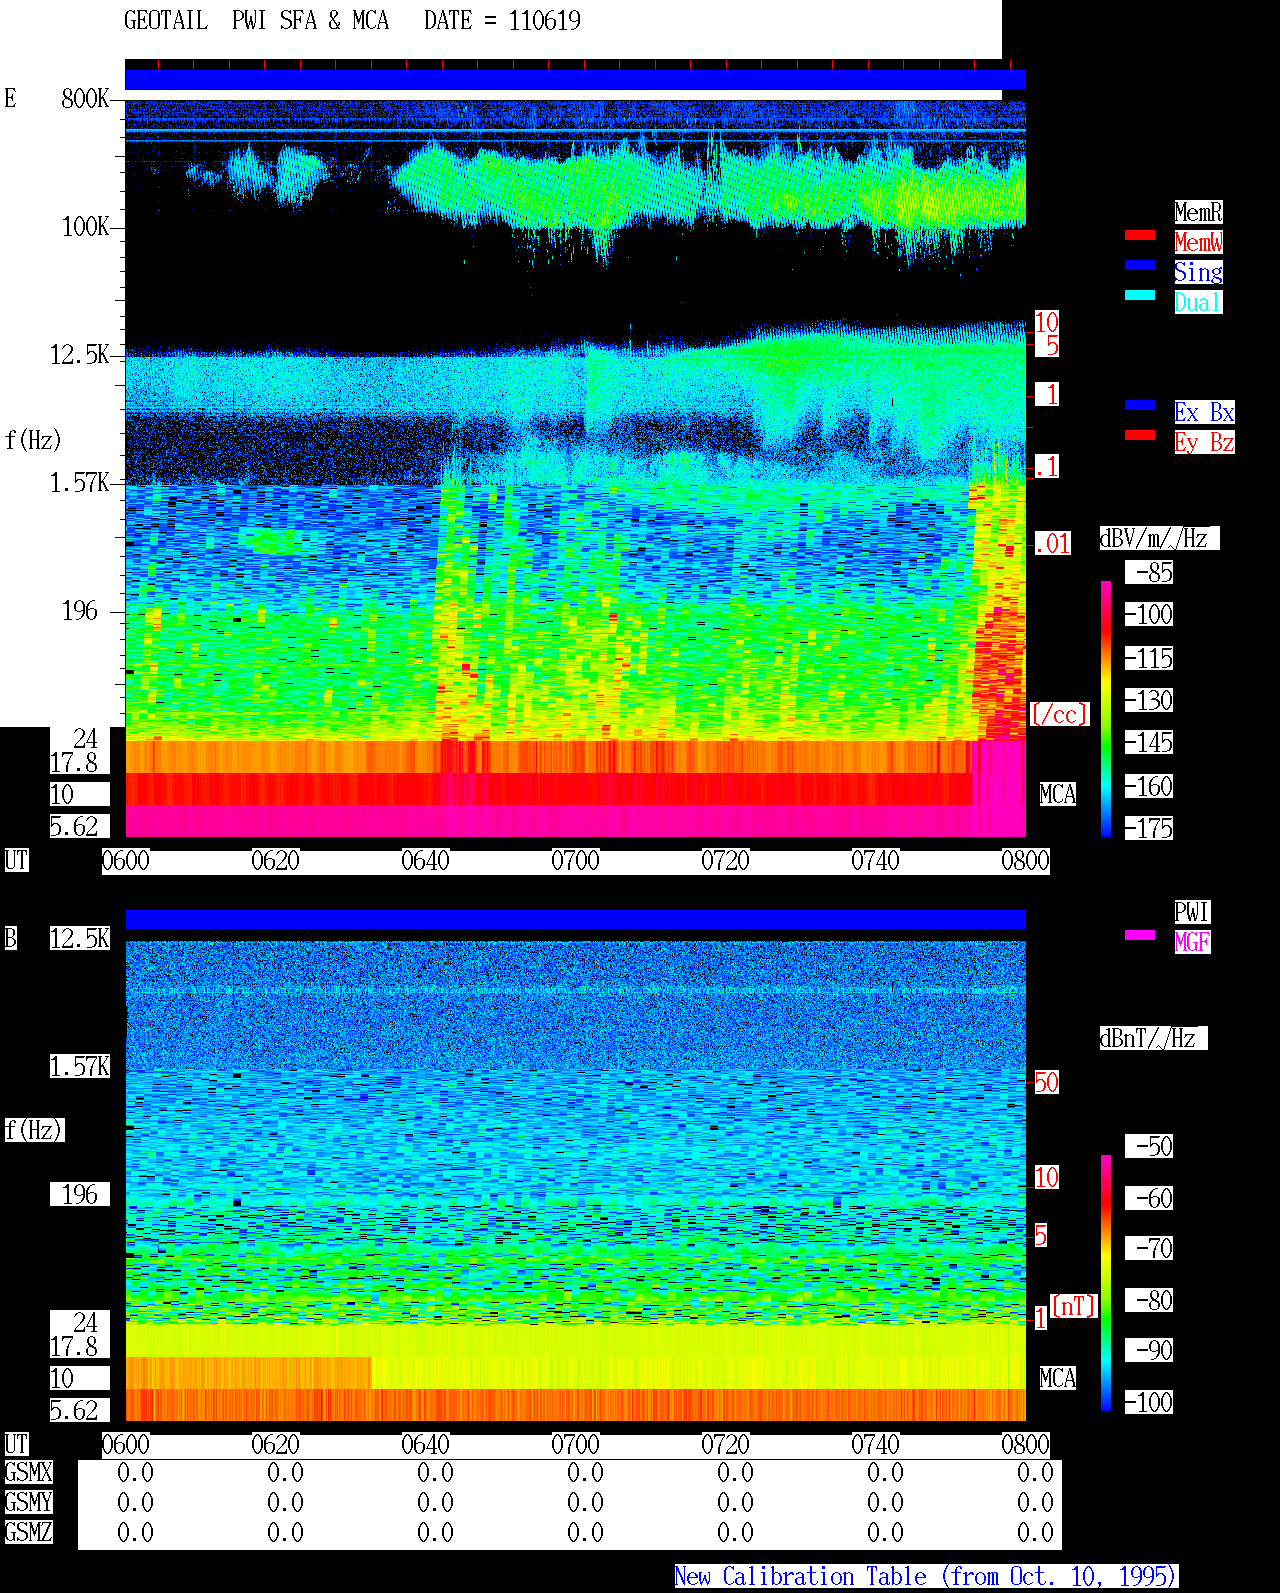Click the red Ey Bz legend swatch
The width and height of the screenshot is (1280, 1593).
1140,435
